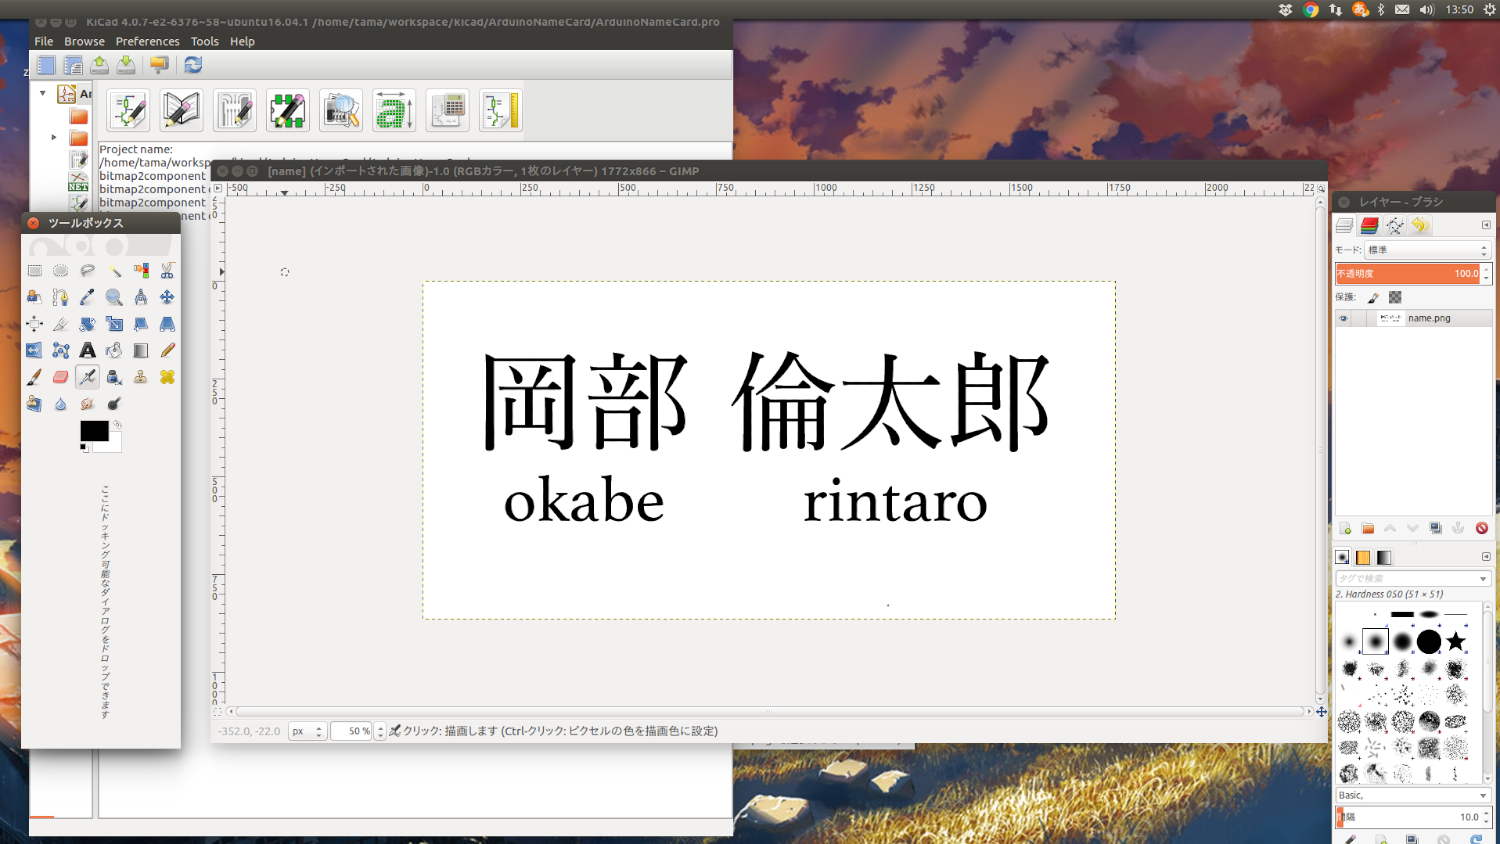
Task: Select the Clone stamp tool
Action: click(x=141, y=376)
